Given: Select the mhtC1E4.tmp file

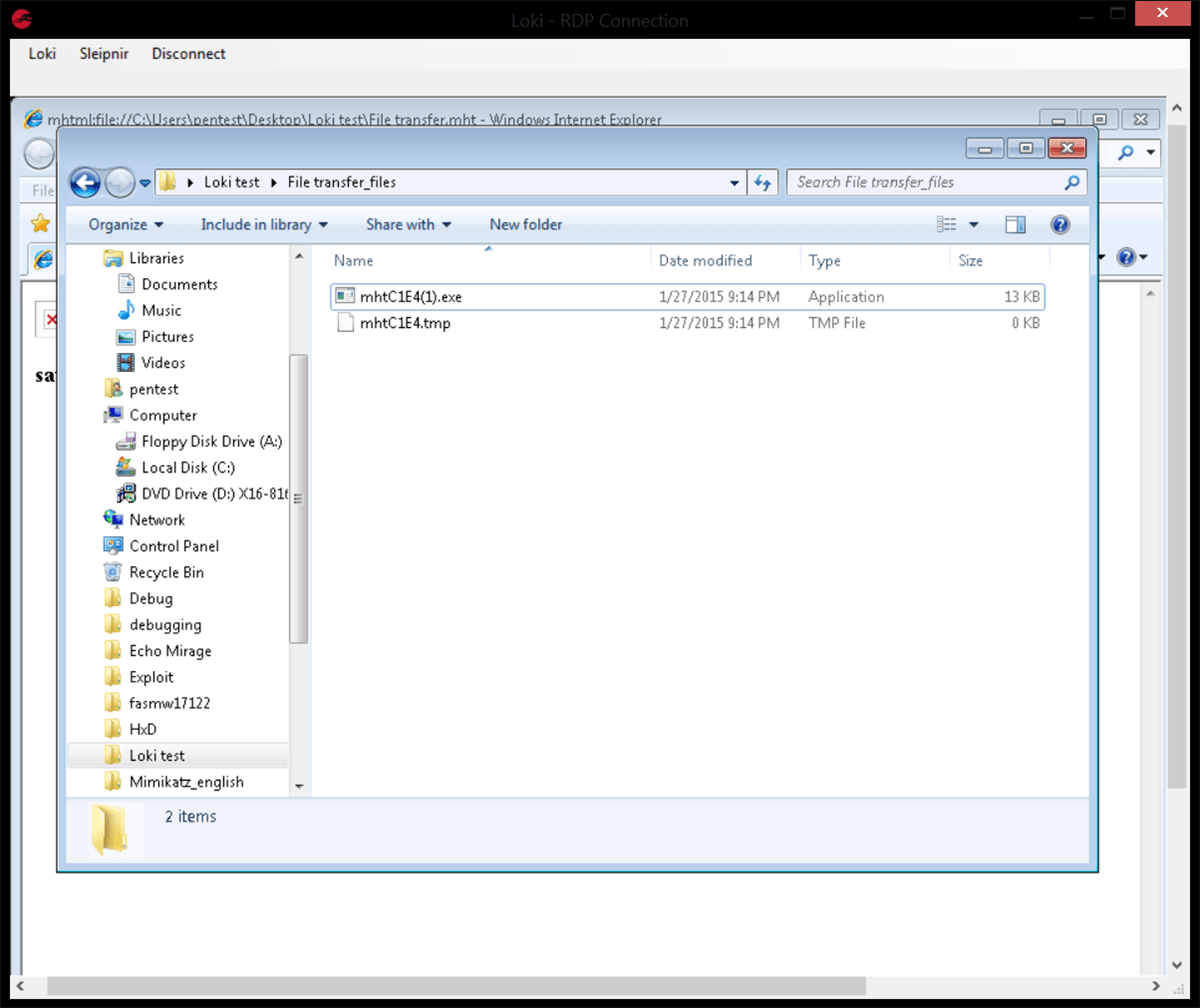Looking at the screenshot, I should pos(405,323).
